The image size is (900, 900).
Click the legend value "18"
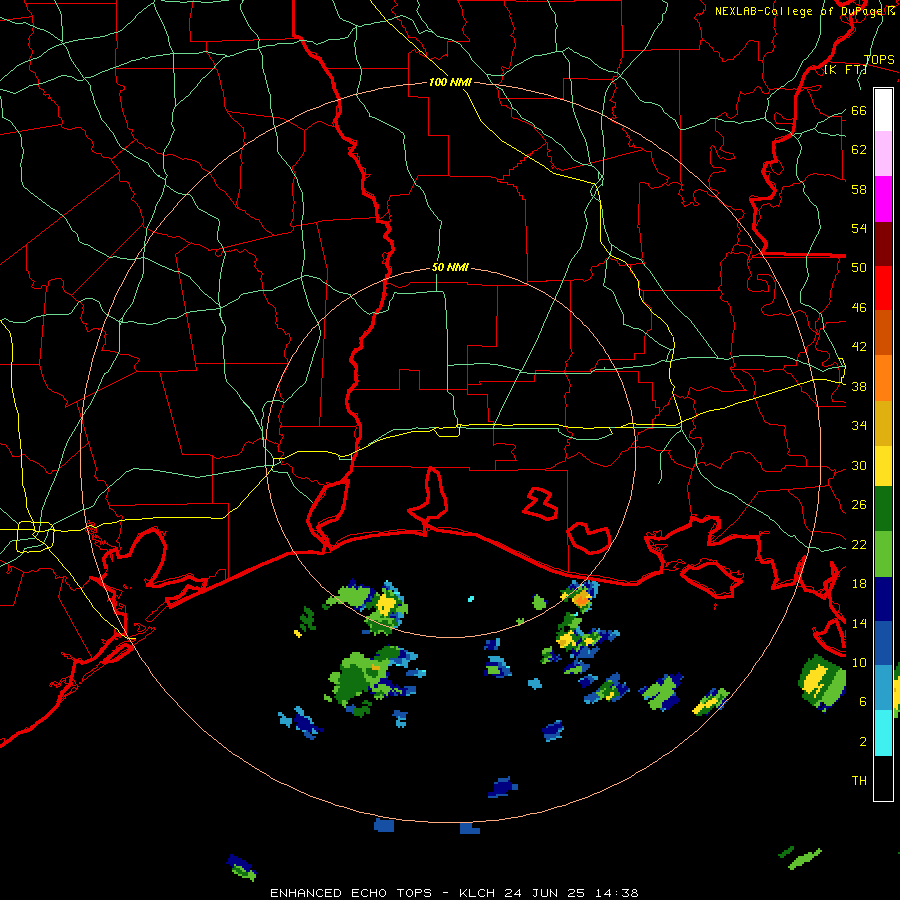pyautogui.click(x=859, y=584)
